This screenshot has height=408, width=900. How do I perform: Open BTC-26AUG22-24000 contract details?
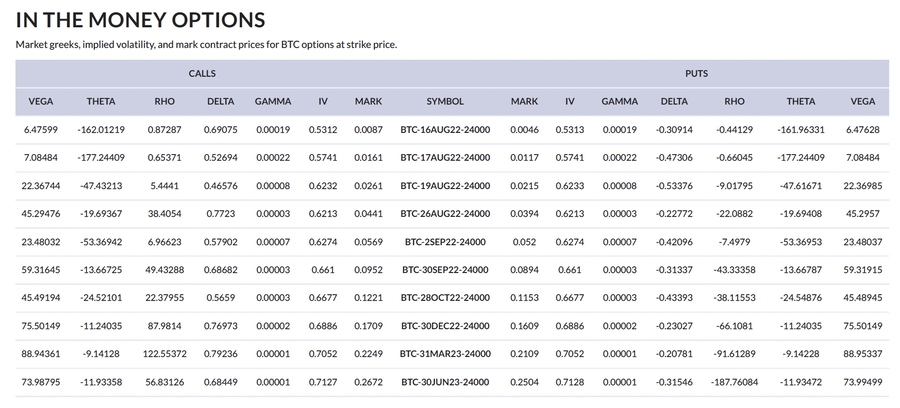[445, 213]
